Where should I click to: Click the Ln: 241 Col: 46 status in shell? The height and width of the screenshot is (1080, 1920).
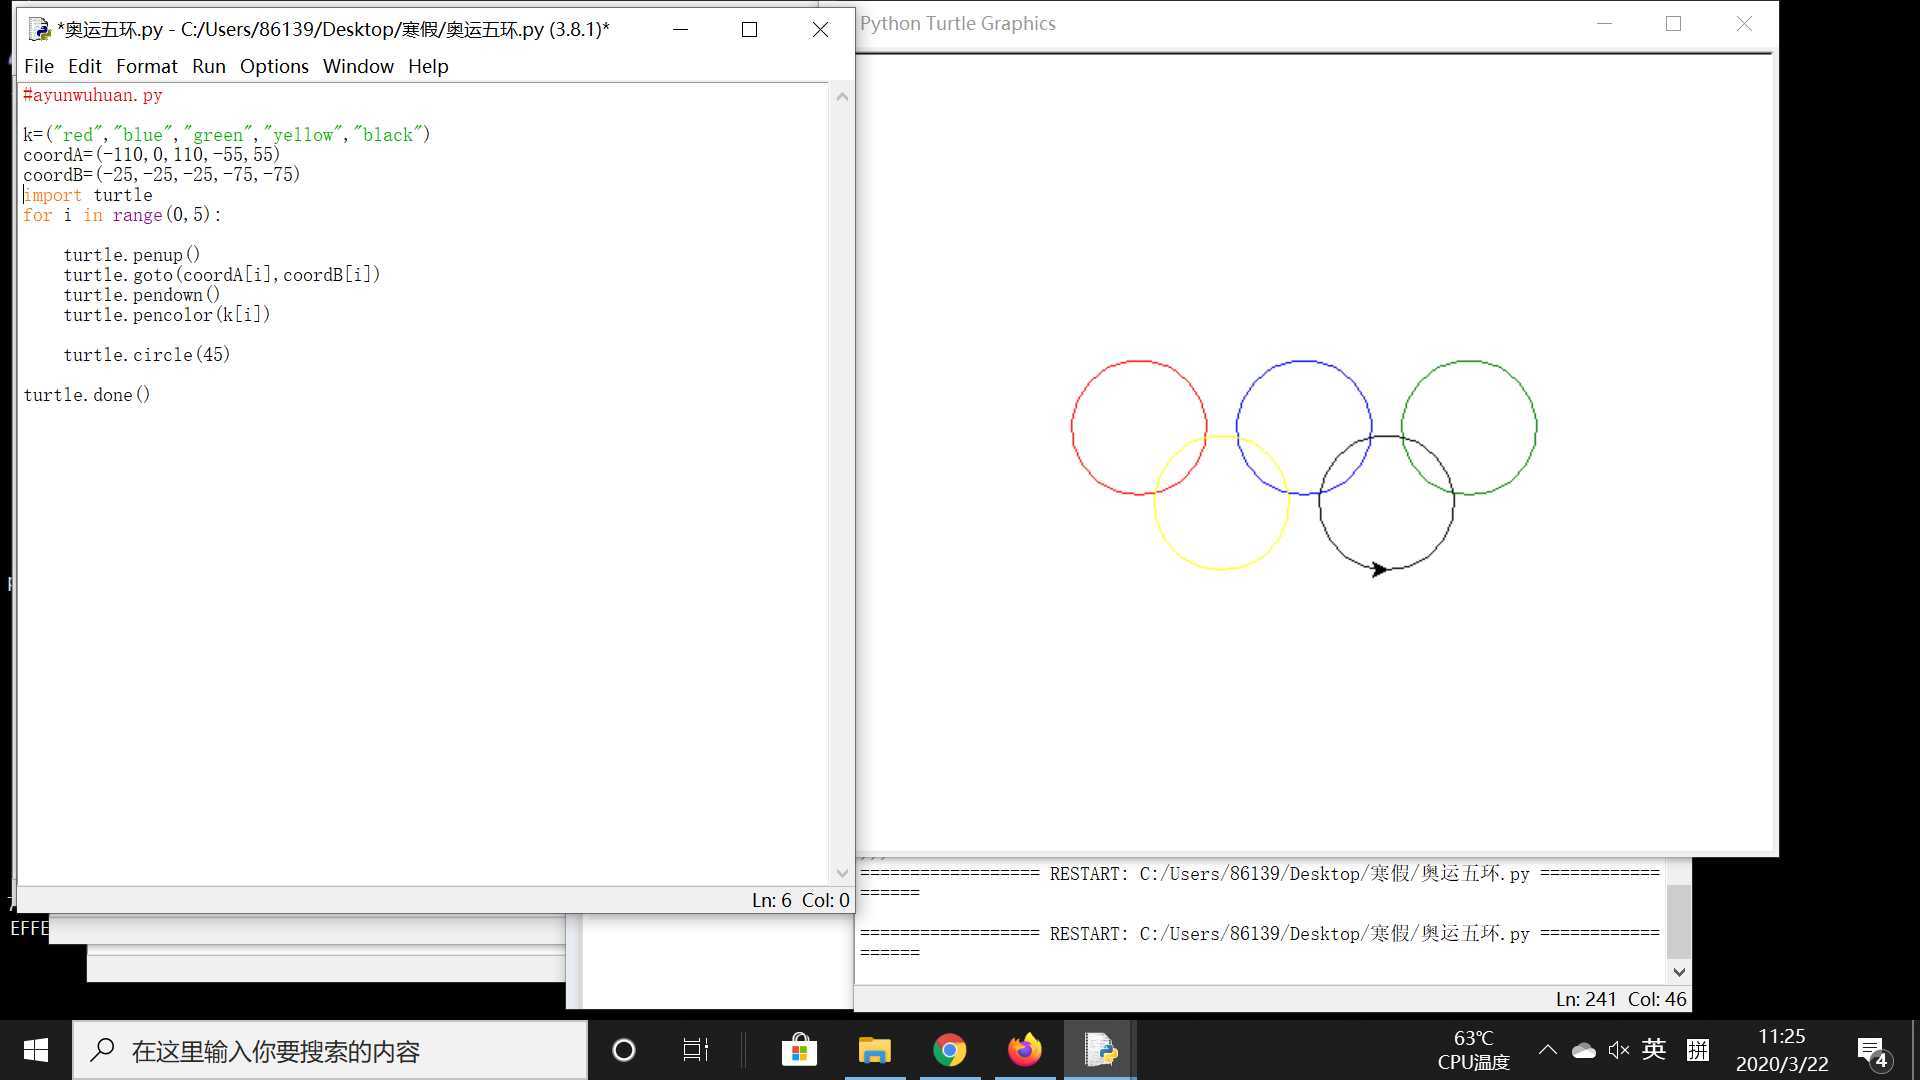(1621, 999)
